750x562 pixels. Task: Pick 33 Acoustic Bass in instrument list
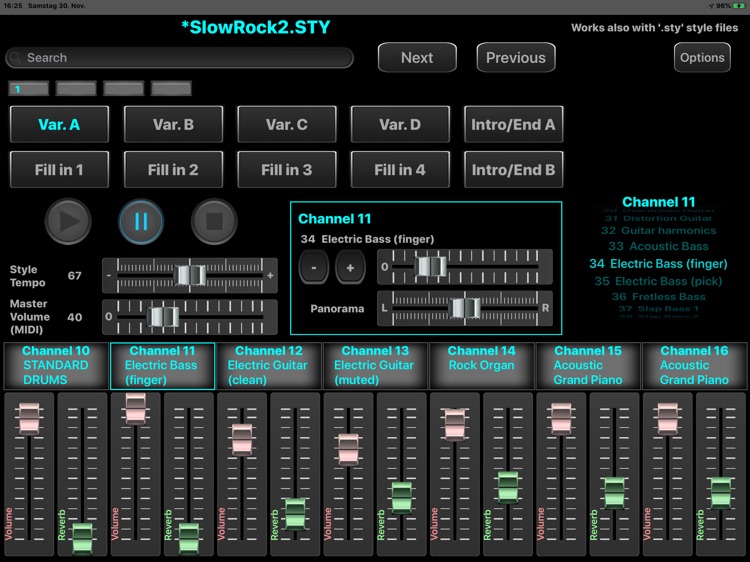658,246
